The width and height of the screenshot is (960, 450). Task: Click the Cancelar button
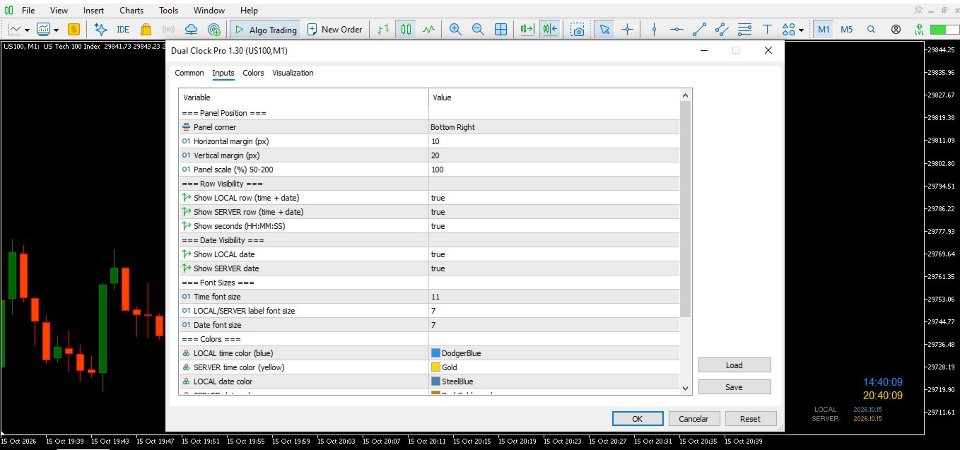[694, 419]
